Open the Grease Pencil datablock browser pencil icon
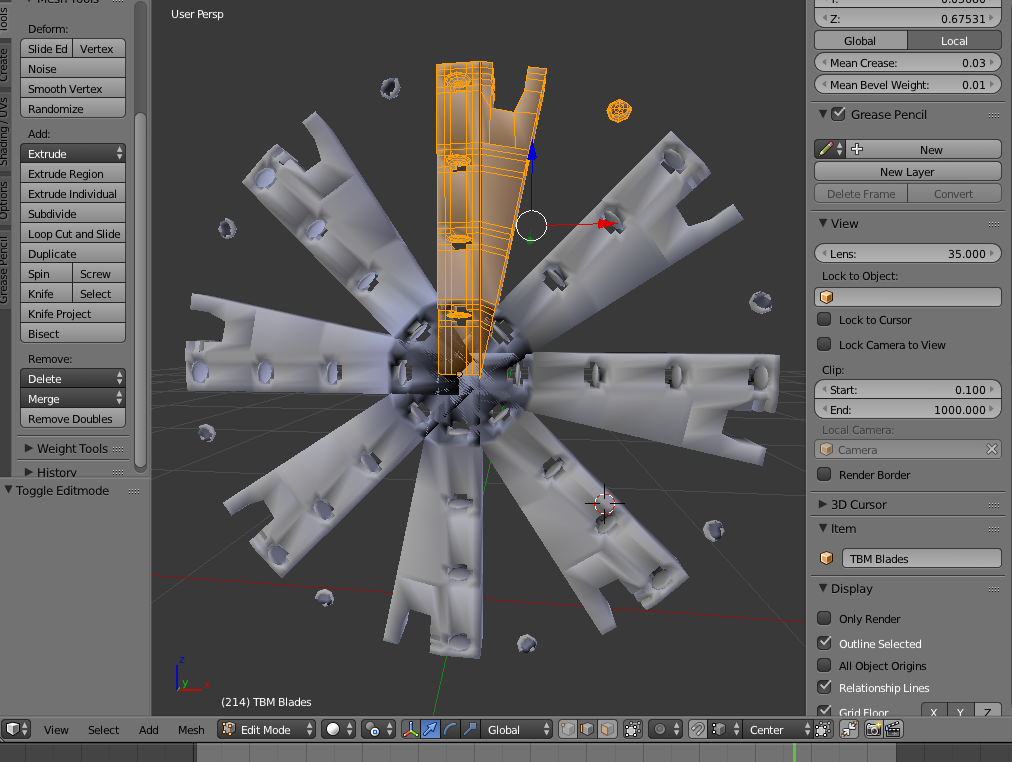 pyautogui.click(x=830, y=149)
